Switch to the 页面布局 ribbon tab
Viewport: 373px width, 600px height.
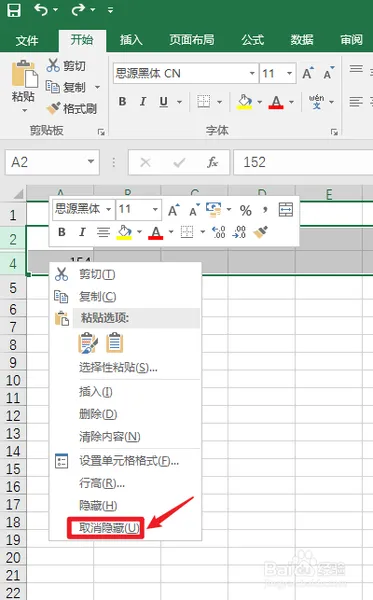coord(192,40)
